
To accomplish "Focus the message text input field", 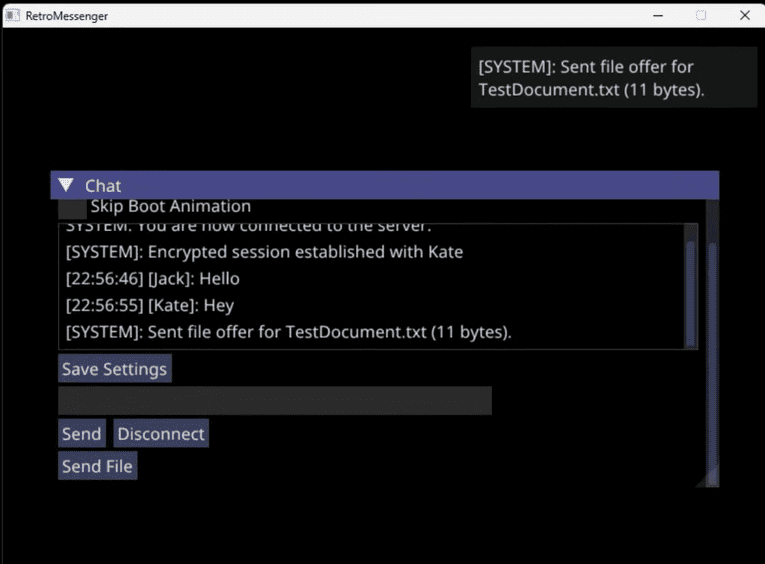I will [275, 401].
